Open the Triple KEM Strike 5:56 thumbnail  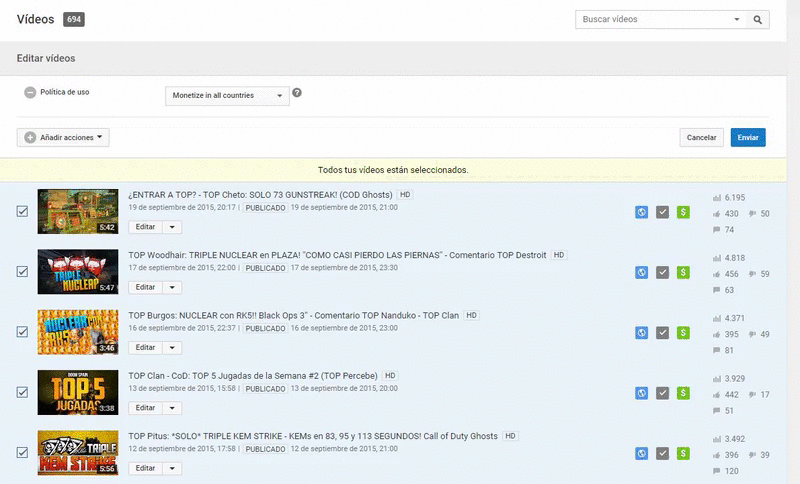point(78,453)
